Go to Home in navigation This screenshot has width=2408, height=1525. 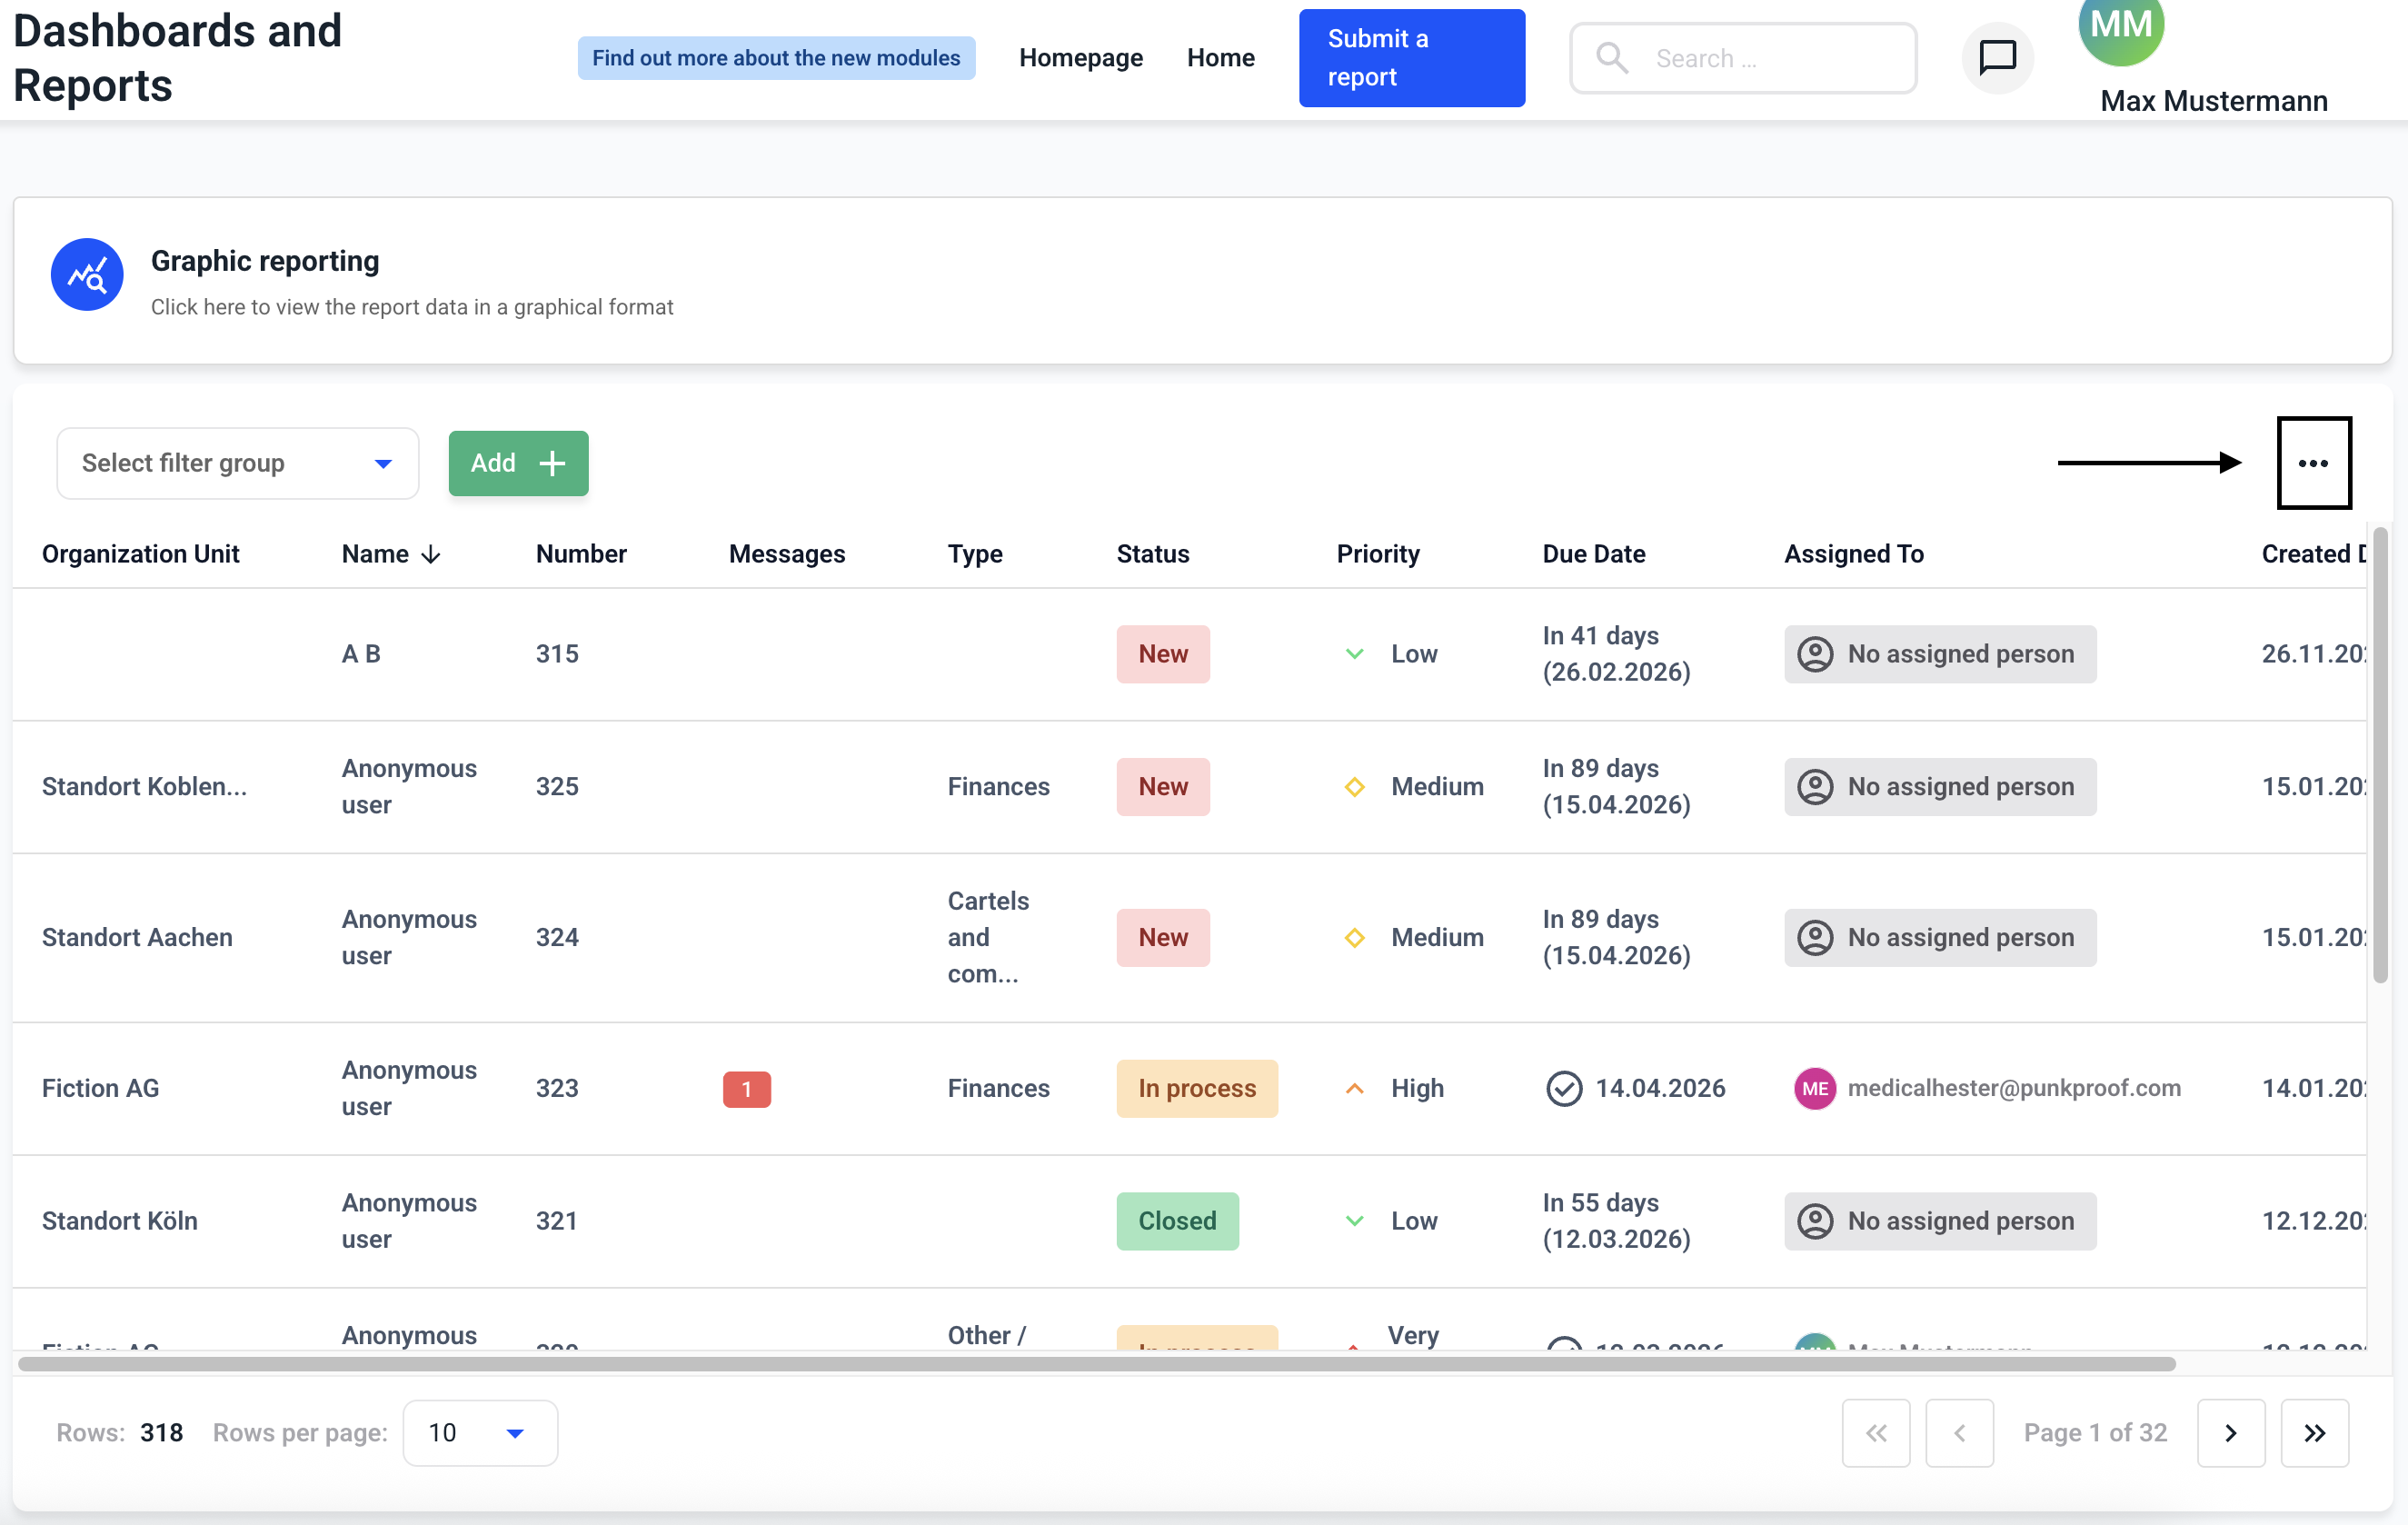(x=1220, y=58)
